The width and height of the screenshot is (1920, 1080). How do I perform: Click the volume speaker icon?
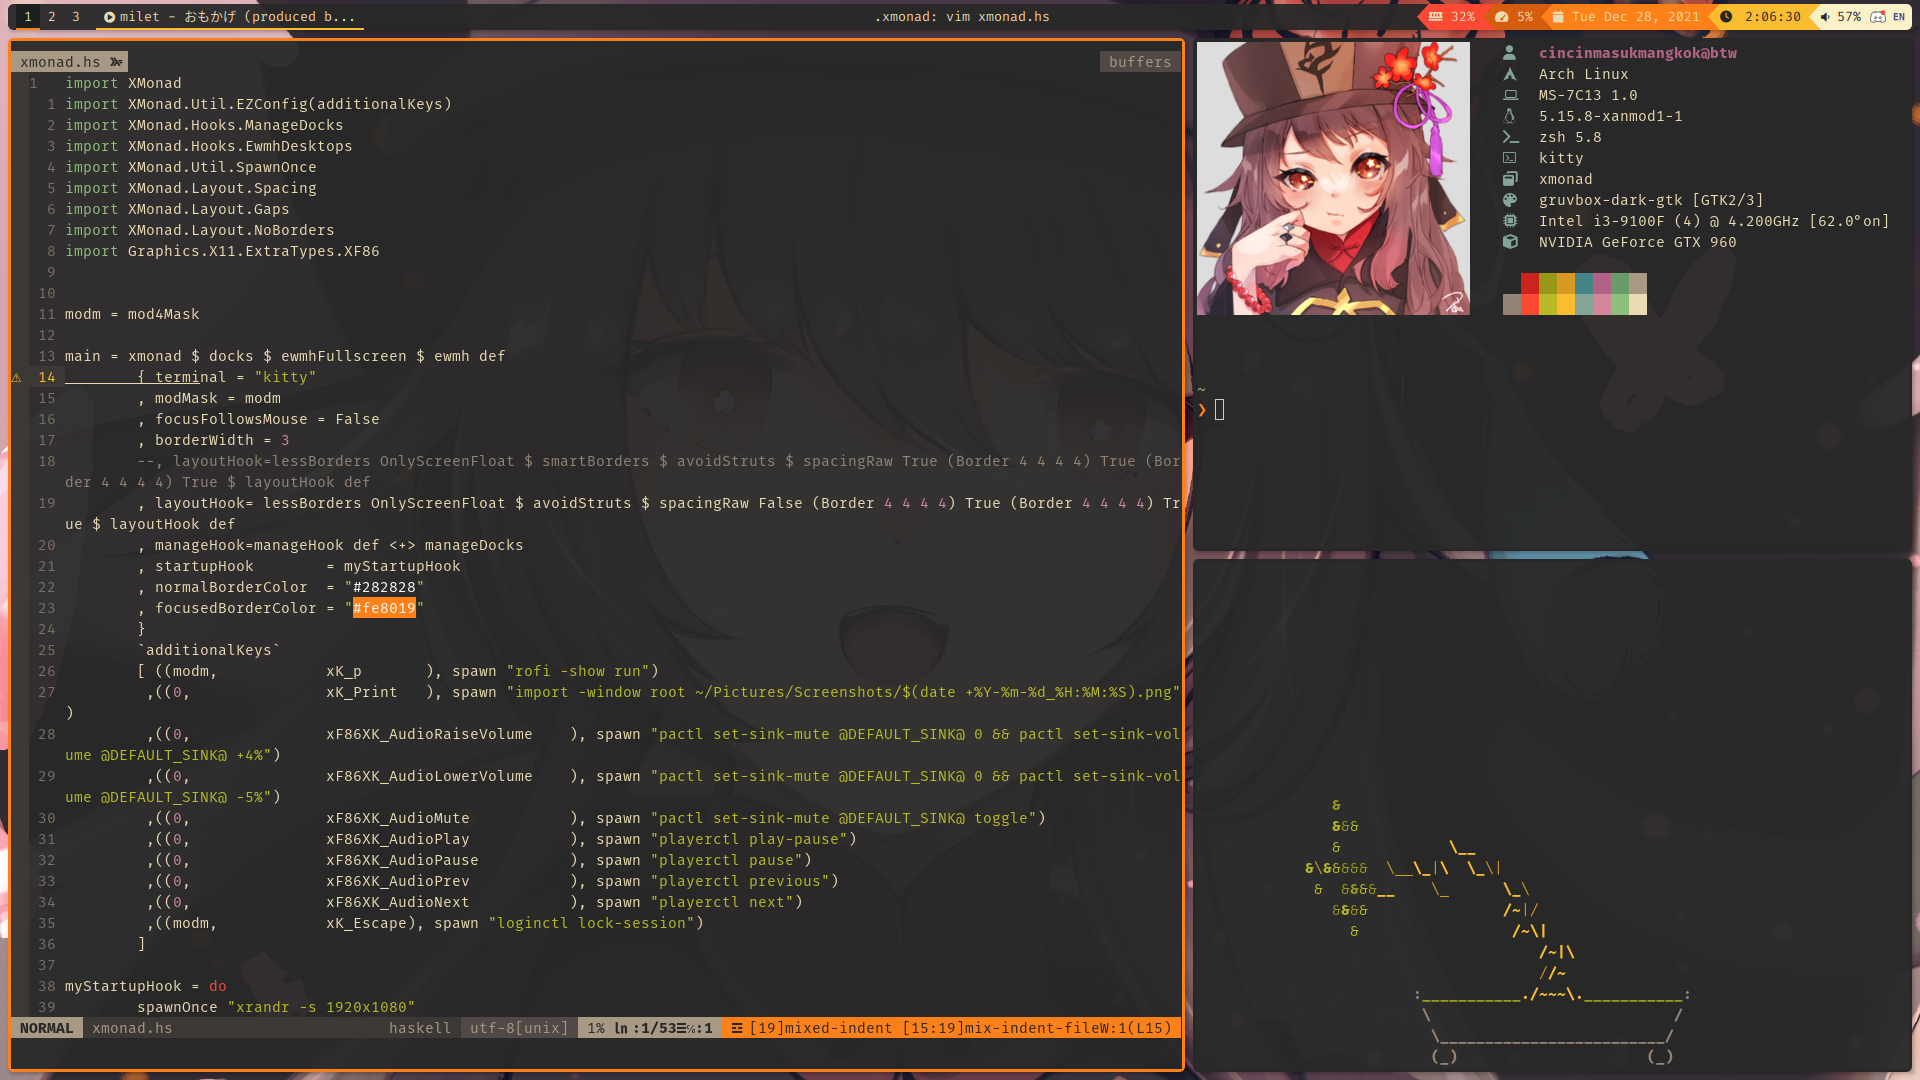coord(1825,17)
